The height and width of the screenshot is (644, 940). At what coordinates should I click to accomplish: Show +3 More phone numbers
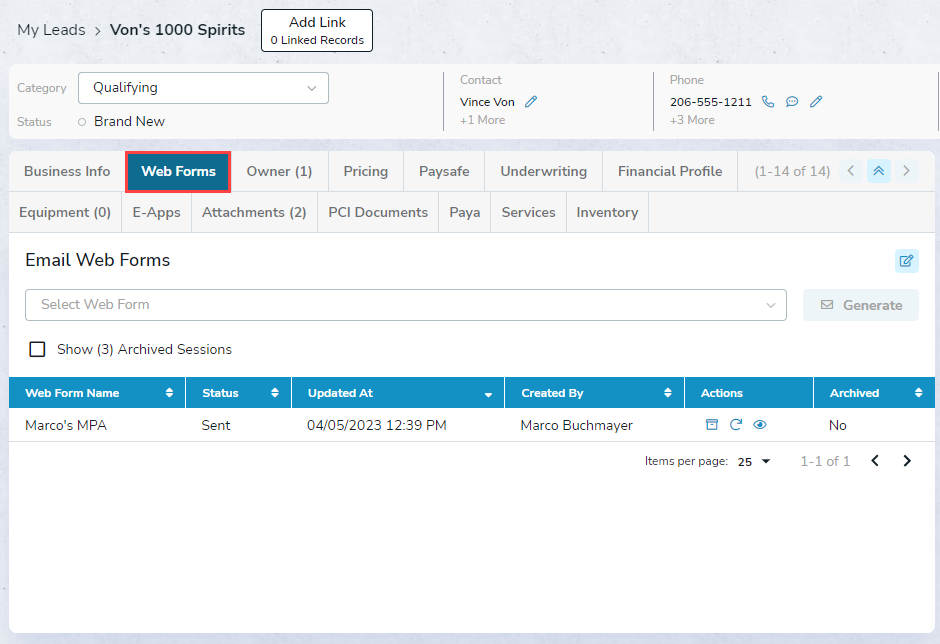click(x=692, y=120)
